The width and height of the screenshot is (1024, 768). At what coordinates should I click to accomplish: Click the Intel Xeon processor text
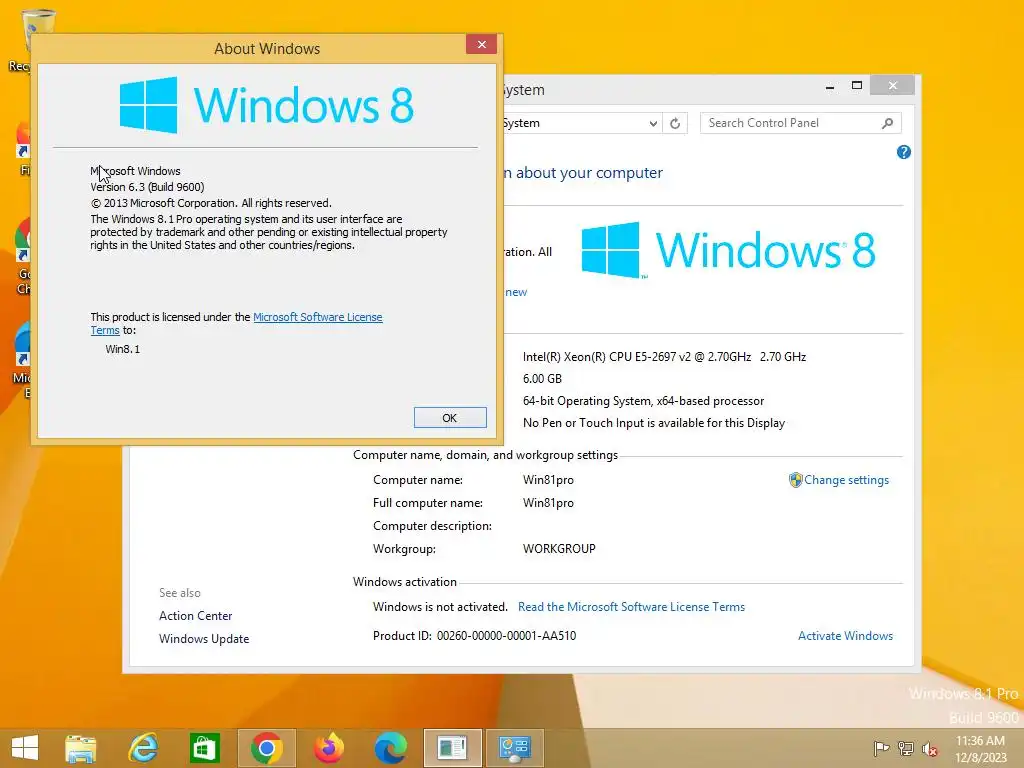pos(664,357)
